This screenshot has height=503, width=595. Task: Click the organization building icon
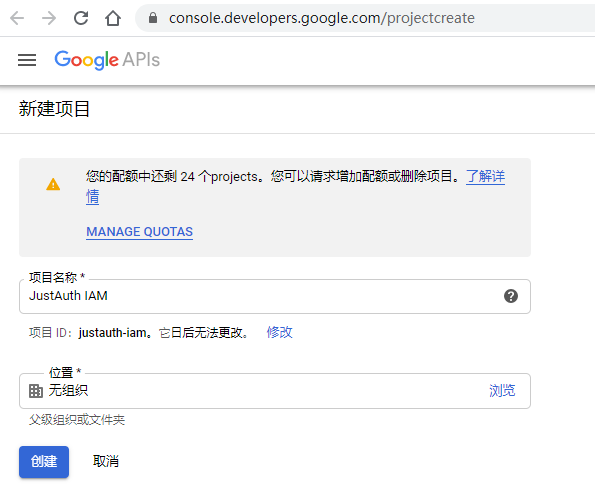coord(36,391)
